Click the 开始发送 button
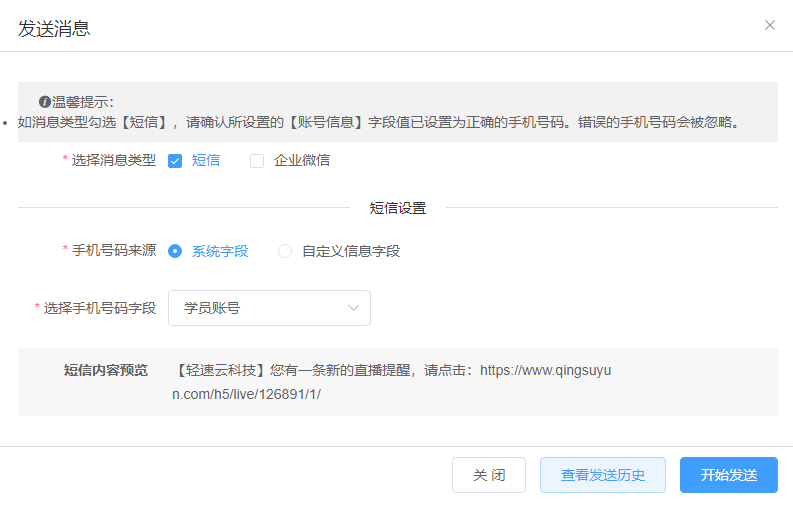Screen dimensions: 793x509 tap(728, 475)
